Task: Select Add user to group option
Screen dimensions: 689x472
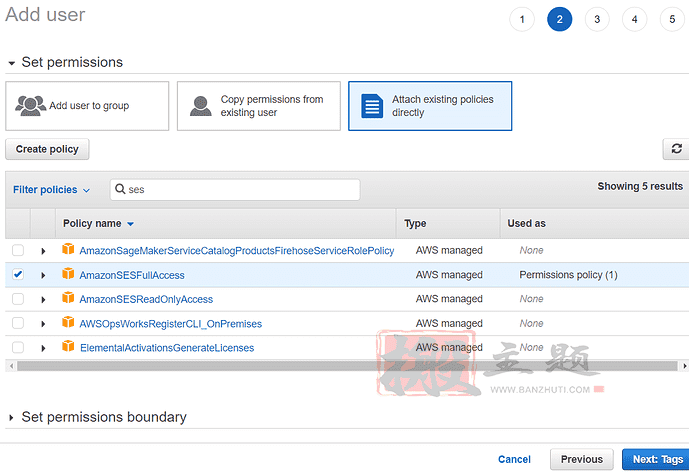Action: pos(87,106)
